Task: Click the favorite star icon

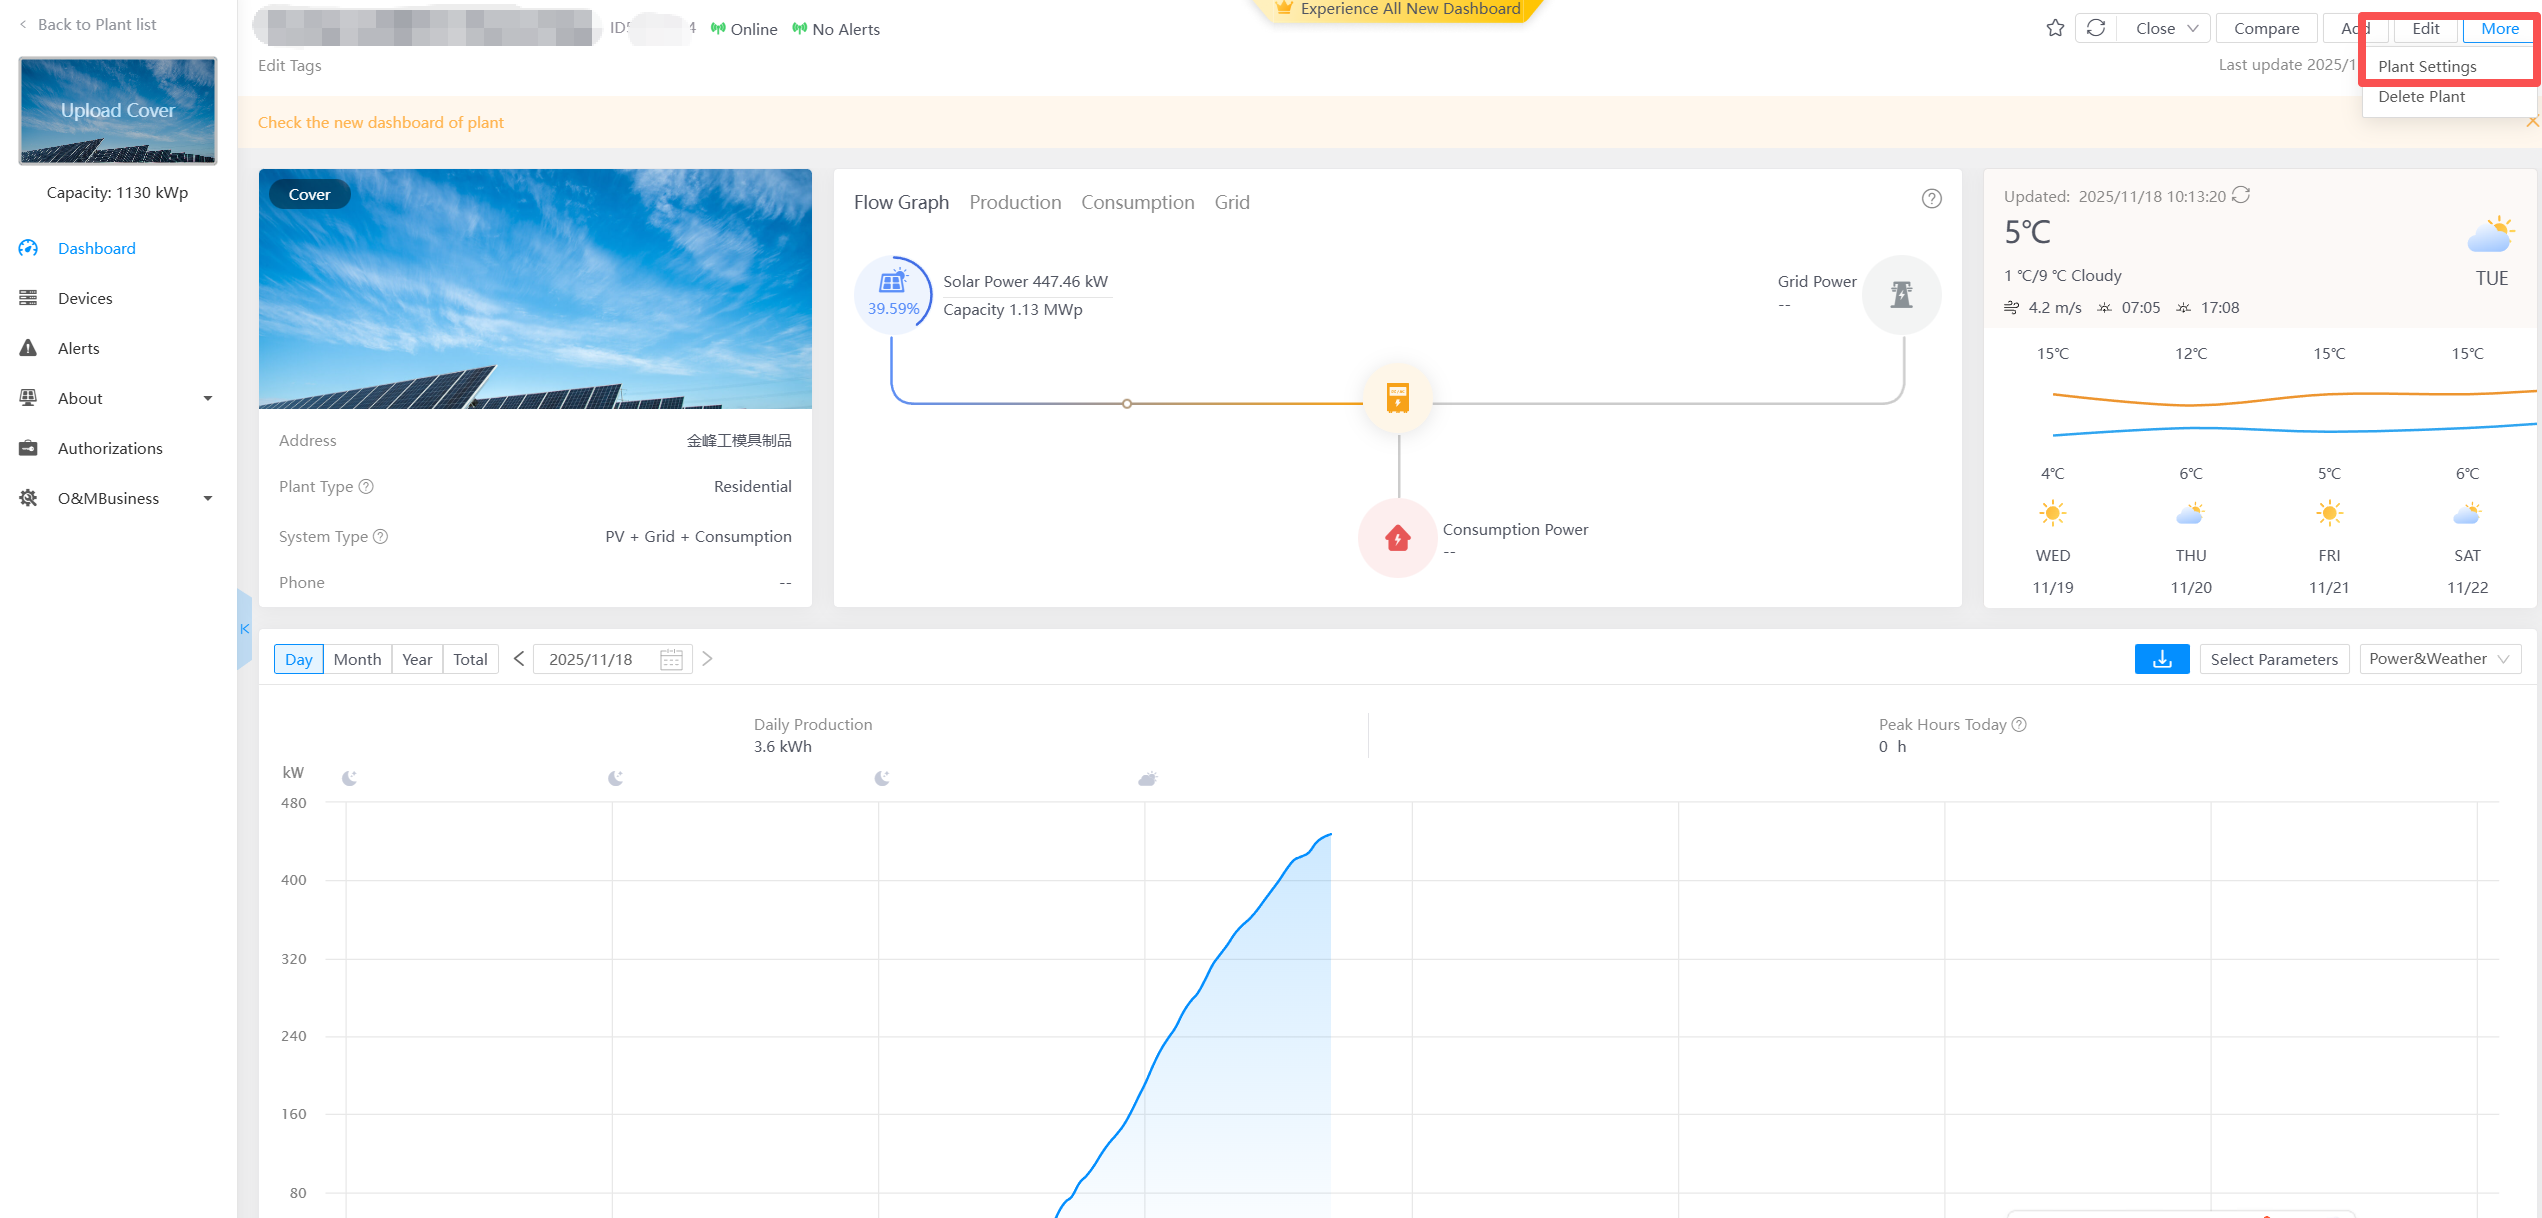Action: [2055, 28]
